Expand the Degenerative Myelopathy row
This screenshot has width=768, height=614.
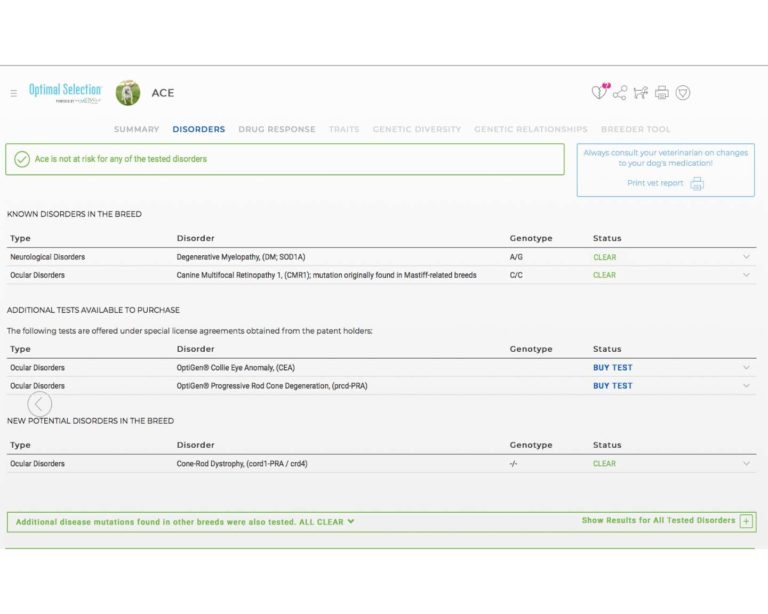coord(746,257)
